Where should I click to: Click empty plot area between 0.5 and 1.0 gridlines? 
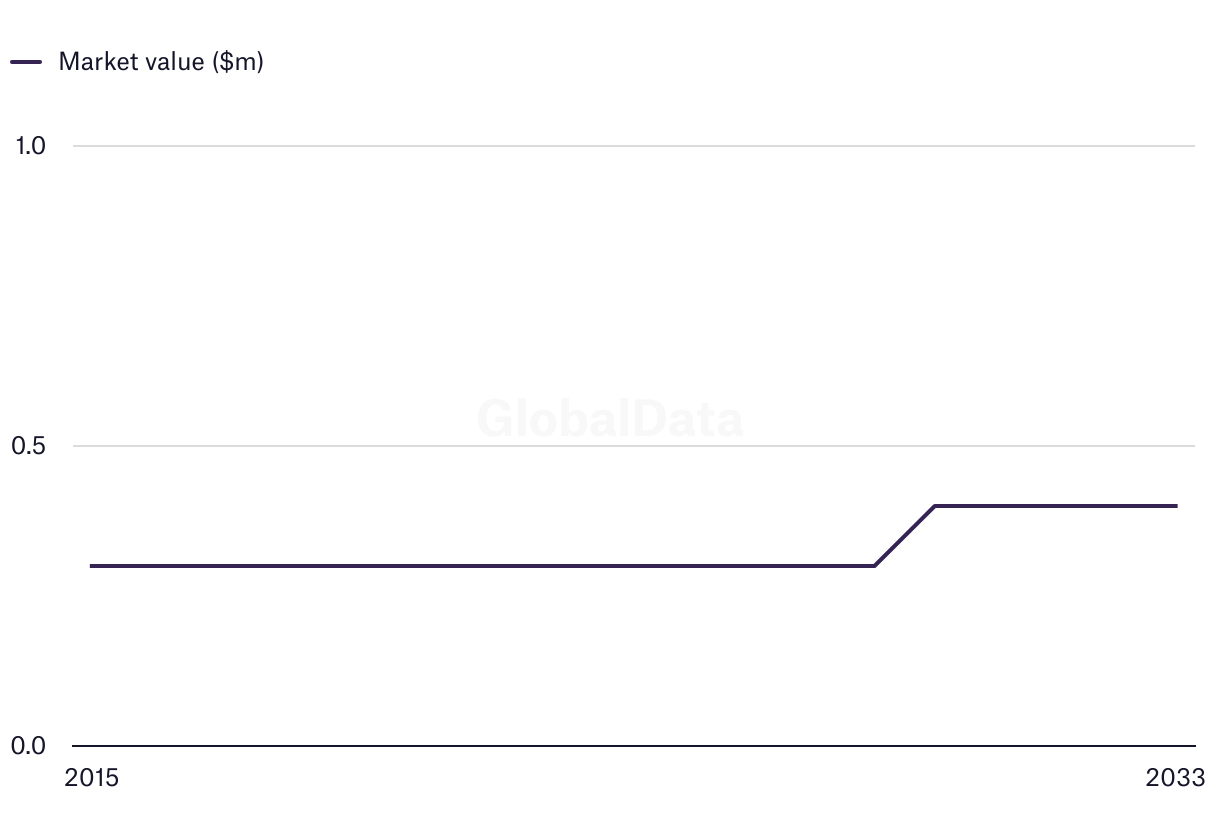click(x=634, y=296)
